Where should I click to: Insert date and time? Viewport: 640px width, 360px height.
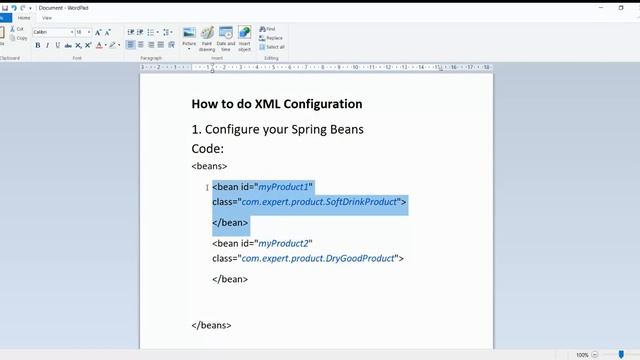point(226,39)
